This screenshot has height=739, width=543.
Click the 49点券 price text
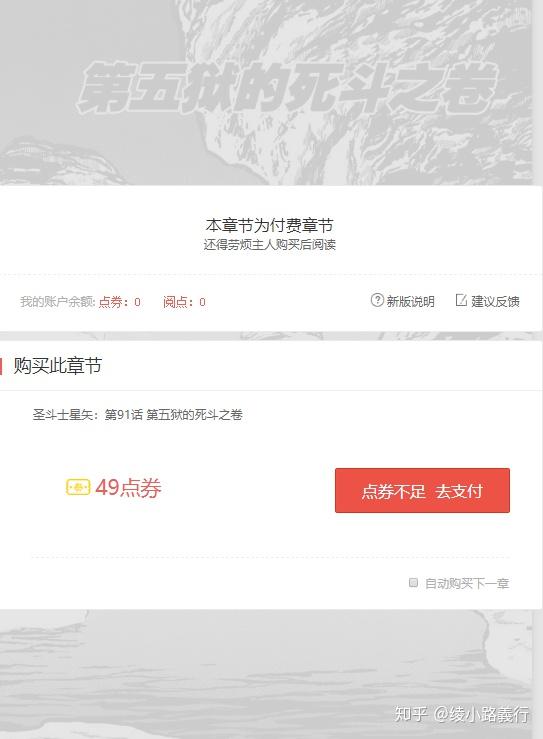click(x=128, y=488)
